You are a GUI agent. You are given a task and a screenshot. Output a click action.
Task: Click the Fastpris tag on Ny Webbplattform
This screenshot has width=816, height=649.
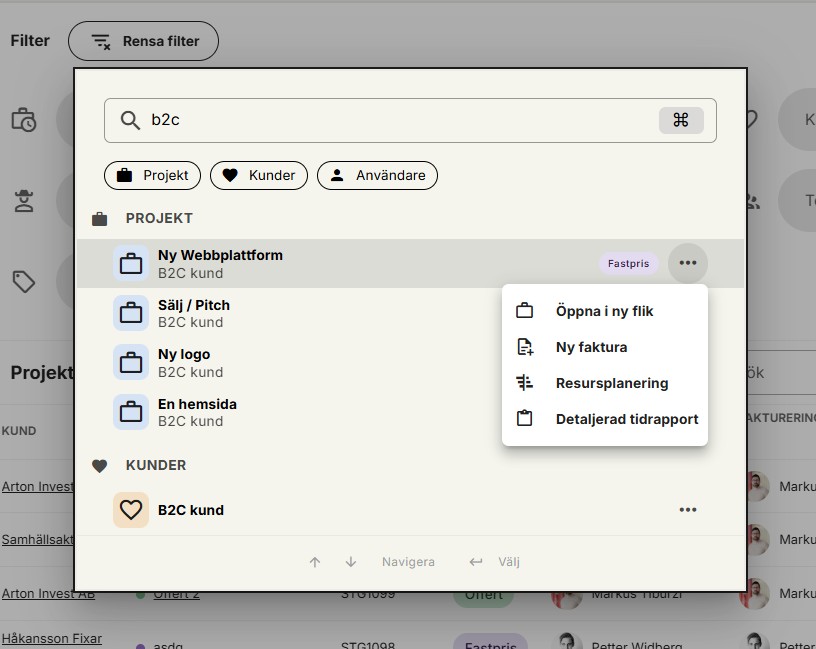pyautogui.click(x=628, y=264)
